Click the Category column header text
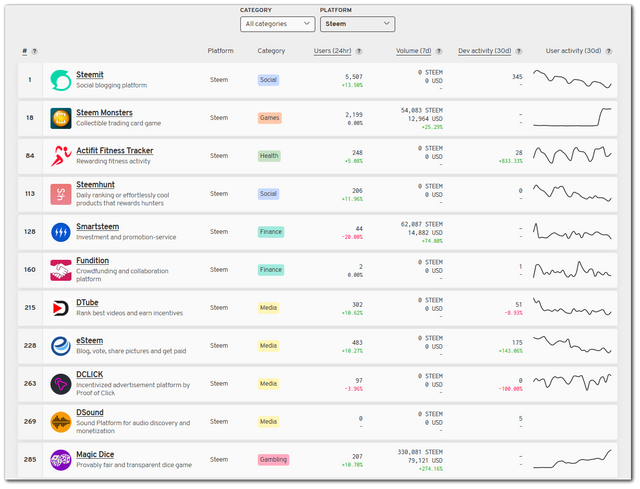 pyautogui.click(x=271, y=51)
